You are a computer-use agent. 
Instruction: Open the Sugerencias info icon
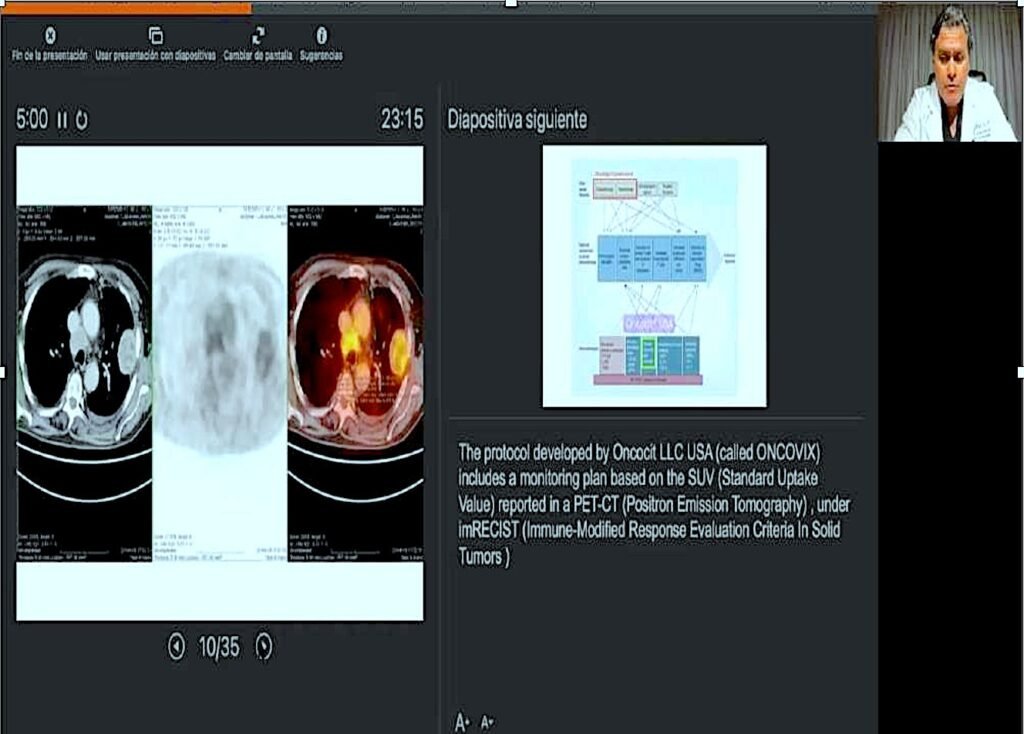tap(321, 36)
